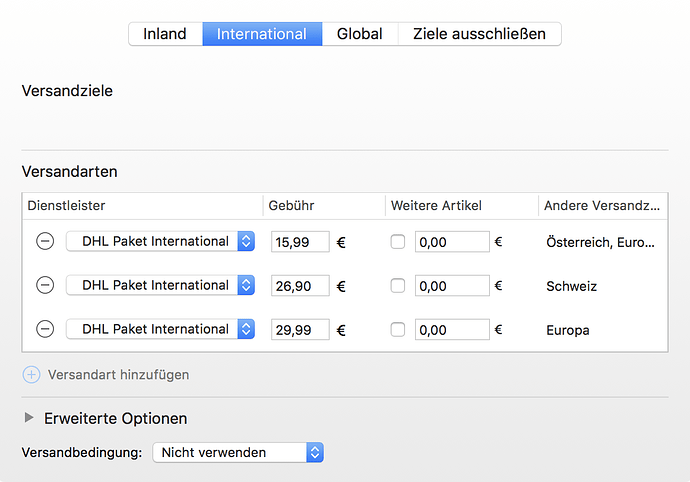This screenshot has width=690, height=482.
Task: Select the International tab
Action: pos(262,34)
